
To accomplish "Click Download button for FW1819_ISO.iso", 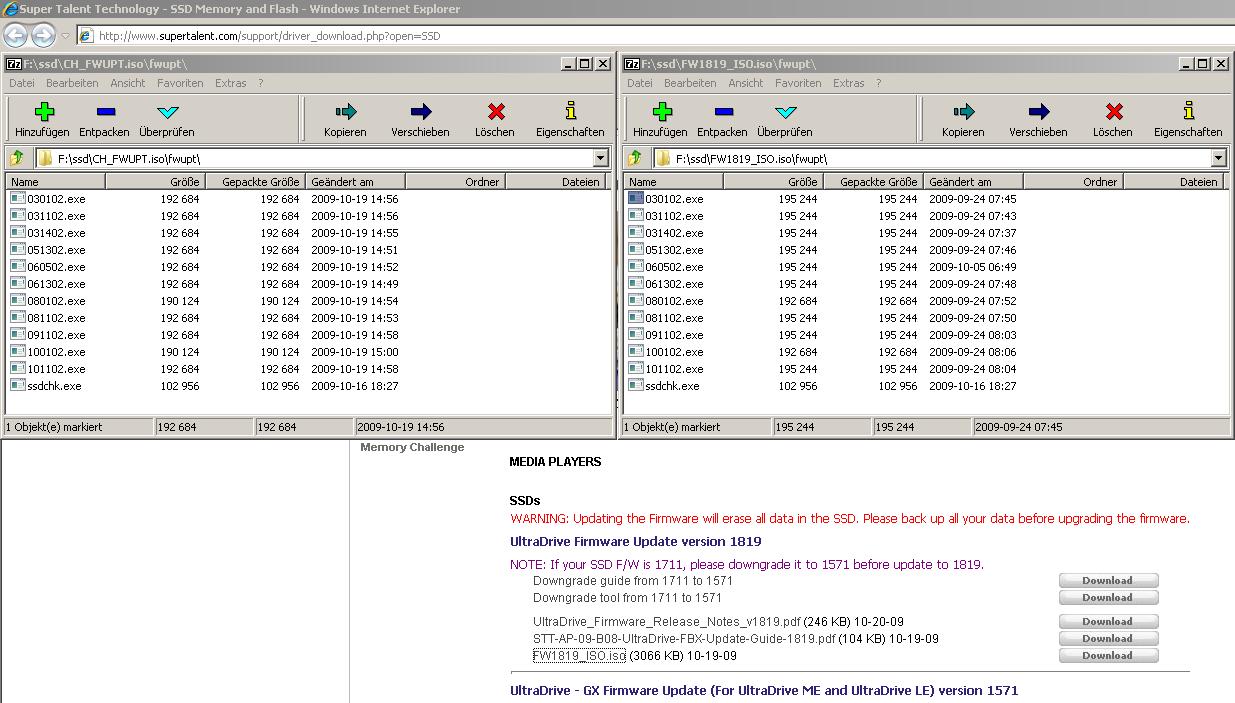I will point(1108,656).
